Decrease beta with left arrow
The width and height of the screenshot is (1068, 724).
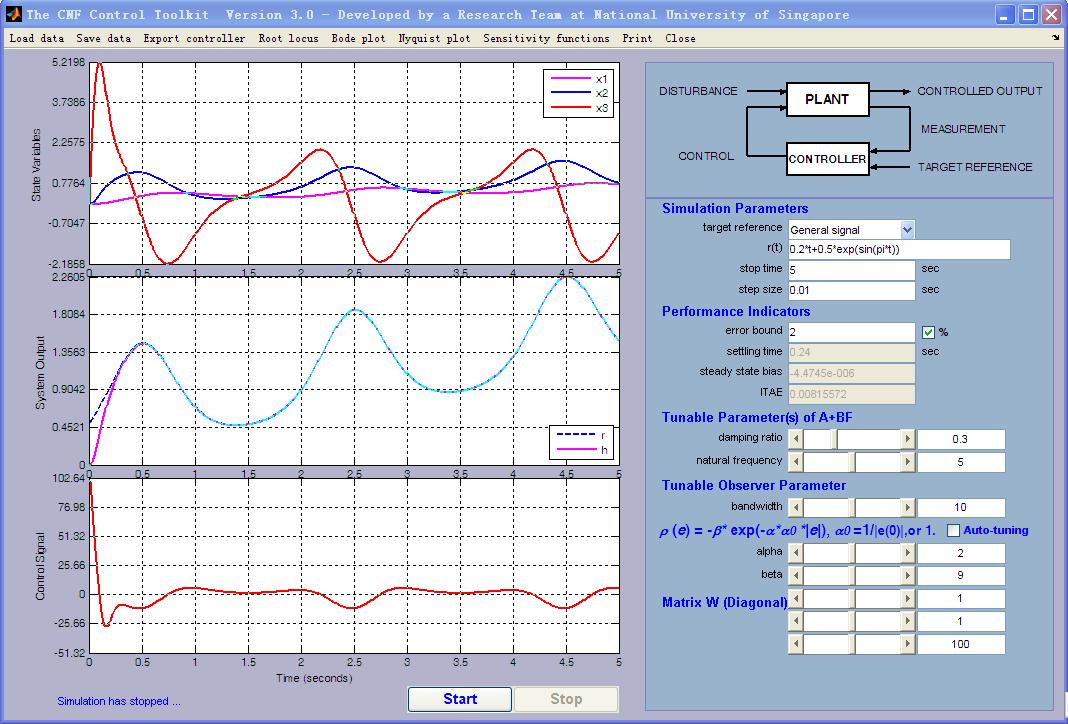pyautogui.click(x=796, y=576)
